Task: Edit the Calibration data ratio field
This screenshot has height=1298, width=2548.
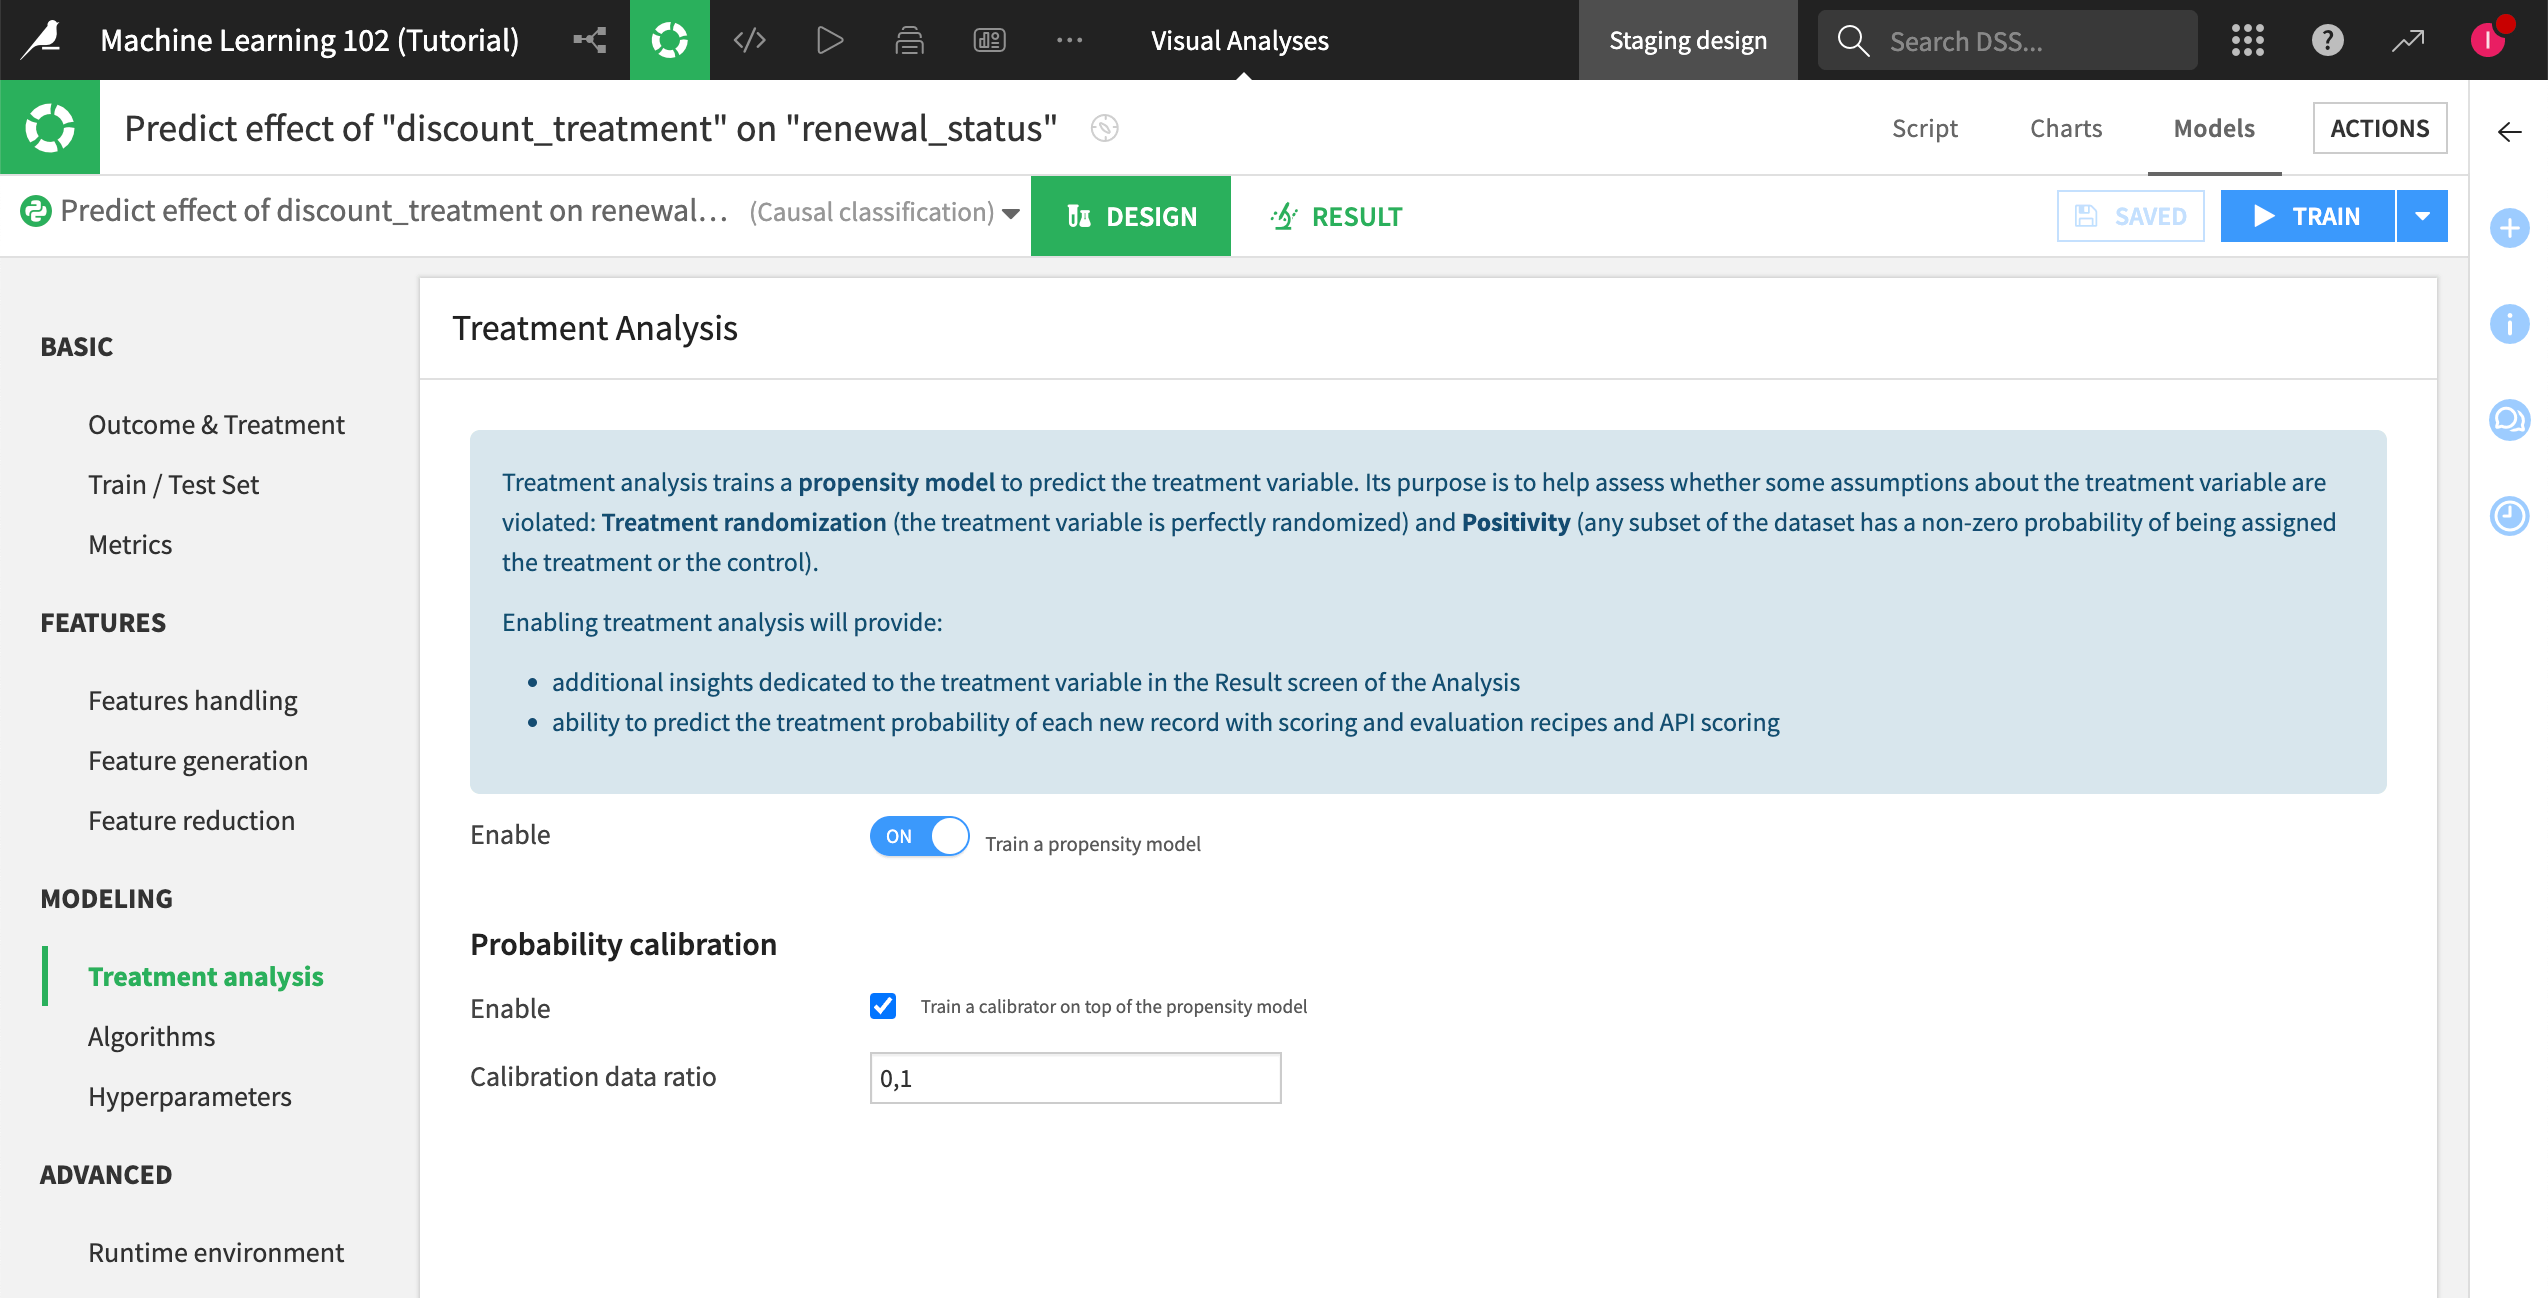Action: (x=1075, y=1077)
